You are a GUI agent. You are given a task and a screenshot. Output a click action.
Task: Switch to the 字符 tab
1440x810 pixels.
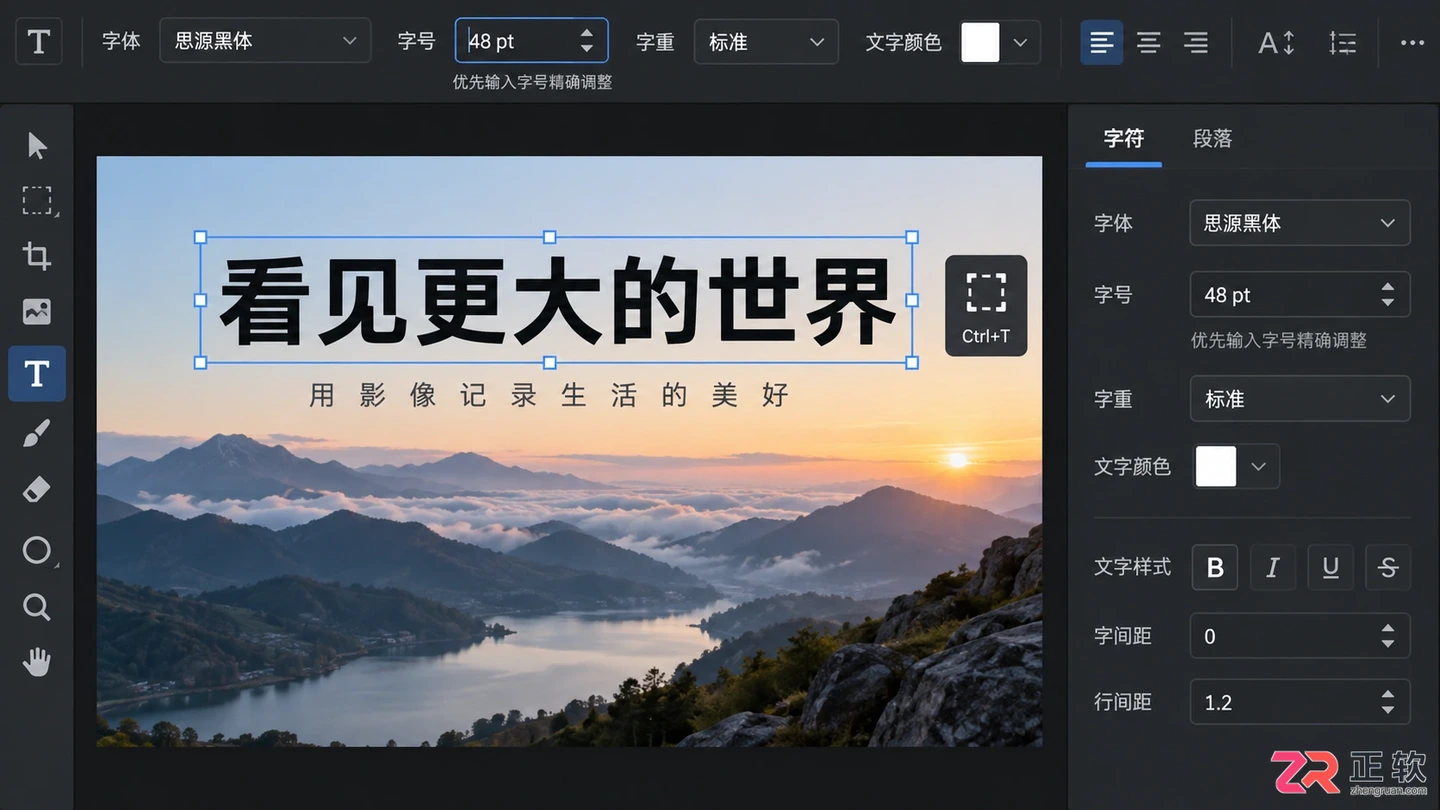point(1123,138)
